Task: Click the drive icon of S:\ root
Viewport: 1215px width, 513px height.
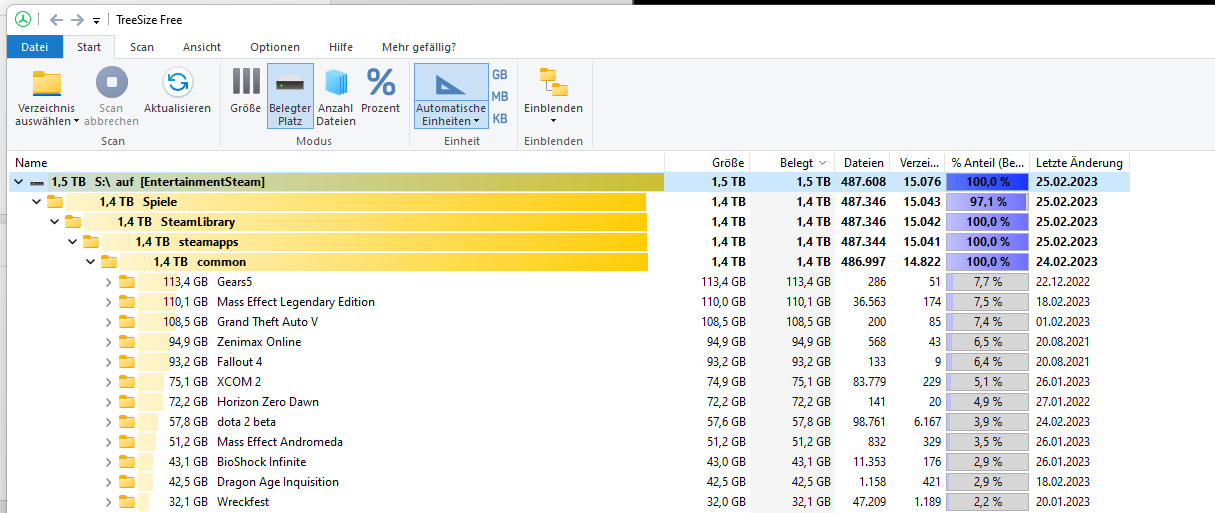Action: coord(37,183)
